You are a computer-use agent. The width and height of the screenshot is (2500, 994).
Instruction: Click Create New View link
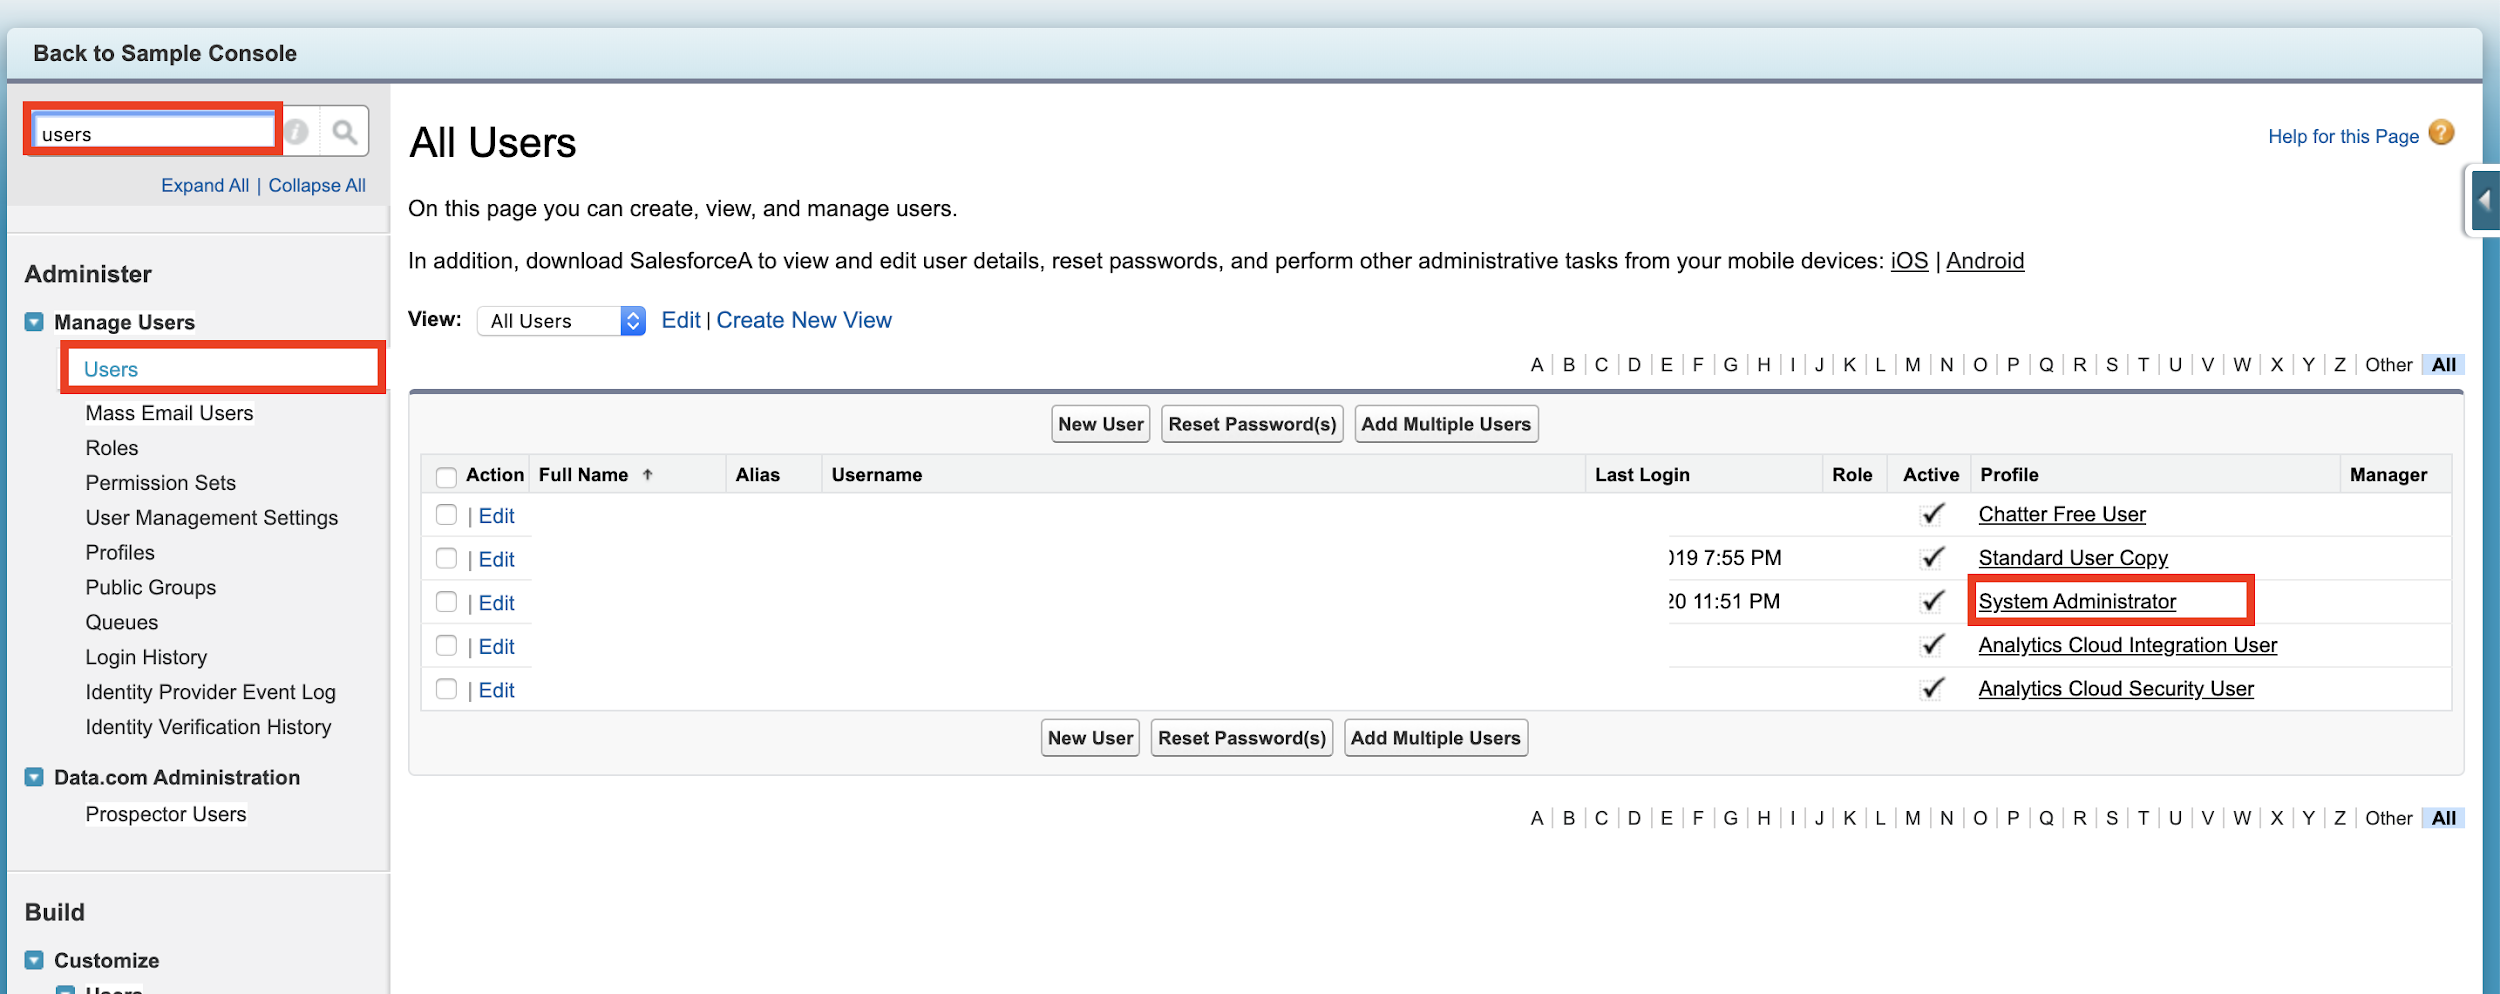pyautogui.click(x=803, y=320)
